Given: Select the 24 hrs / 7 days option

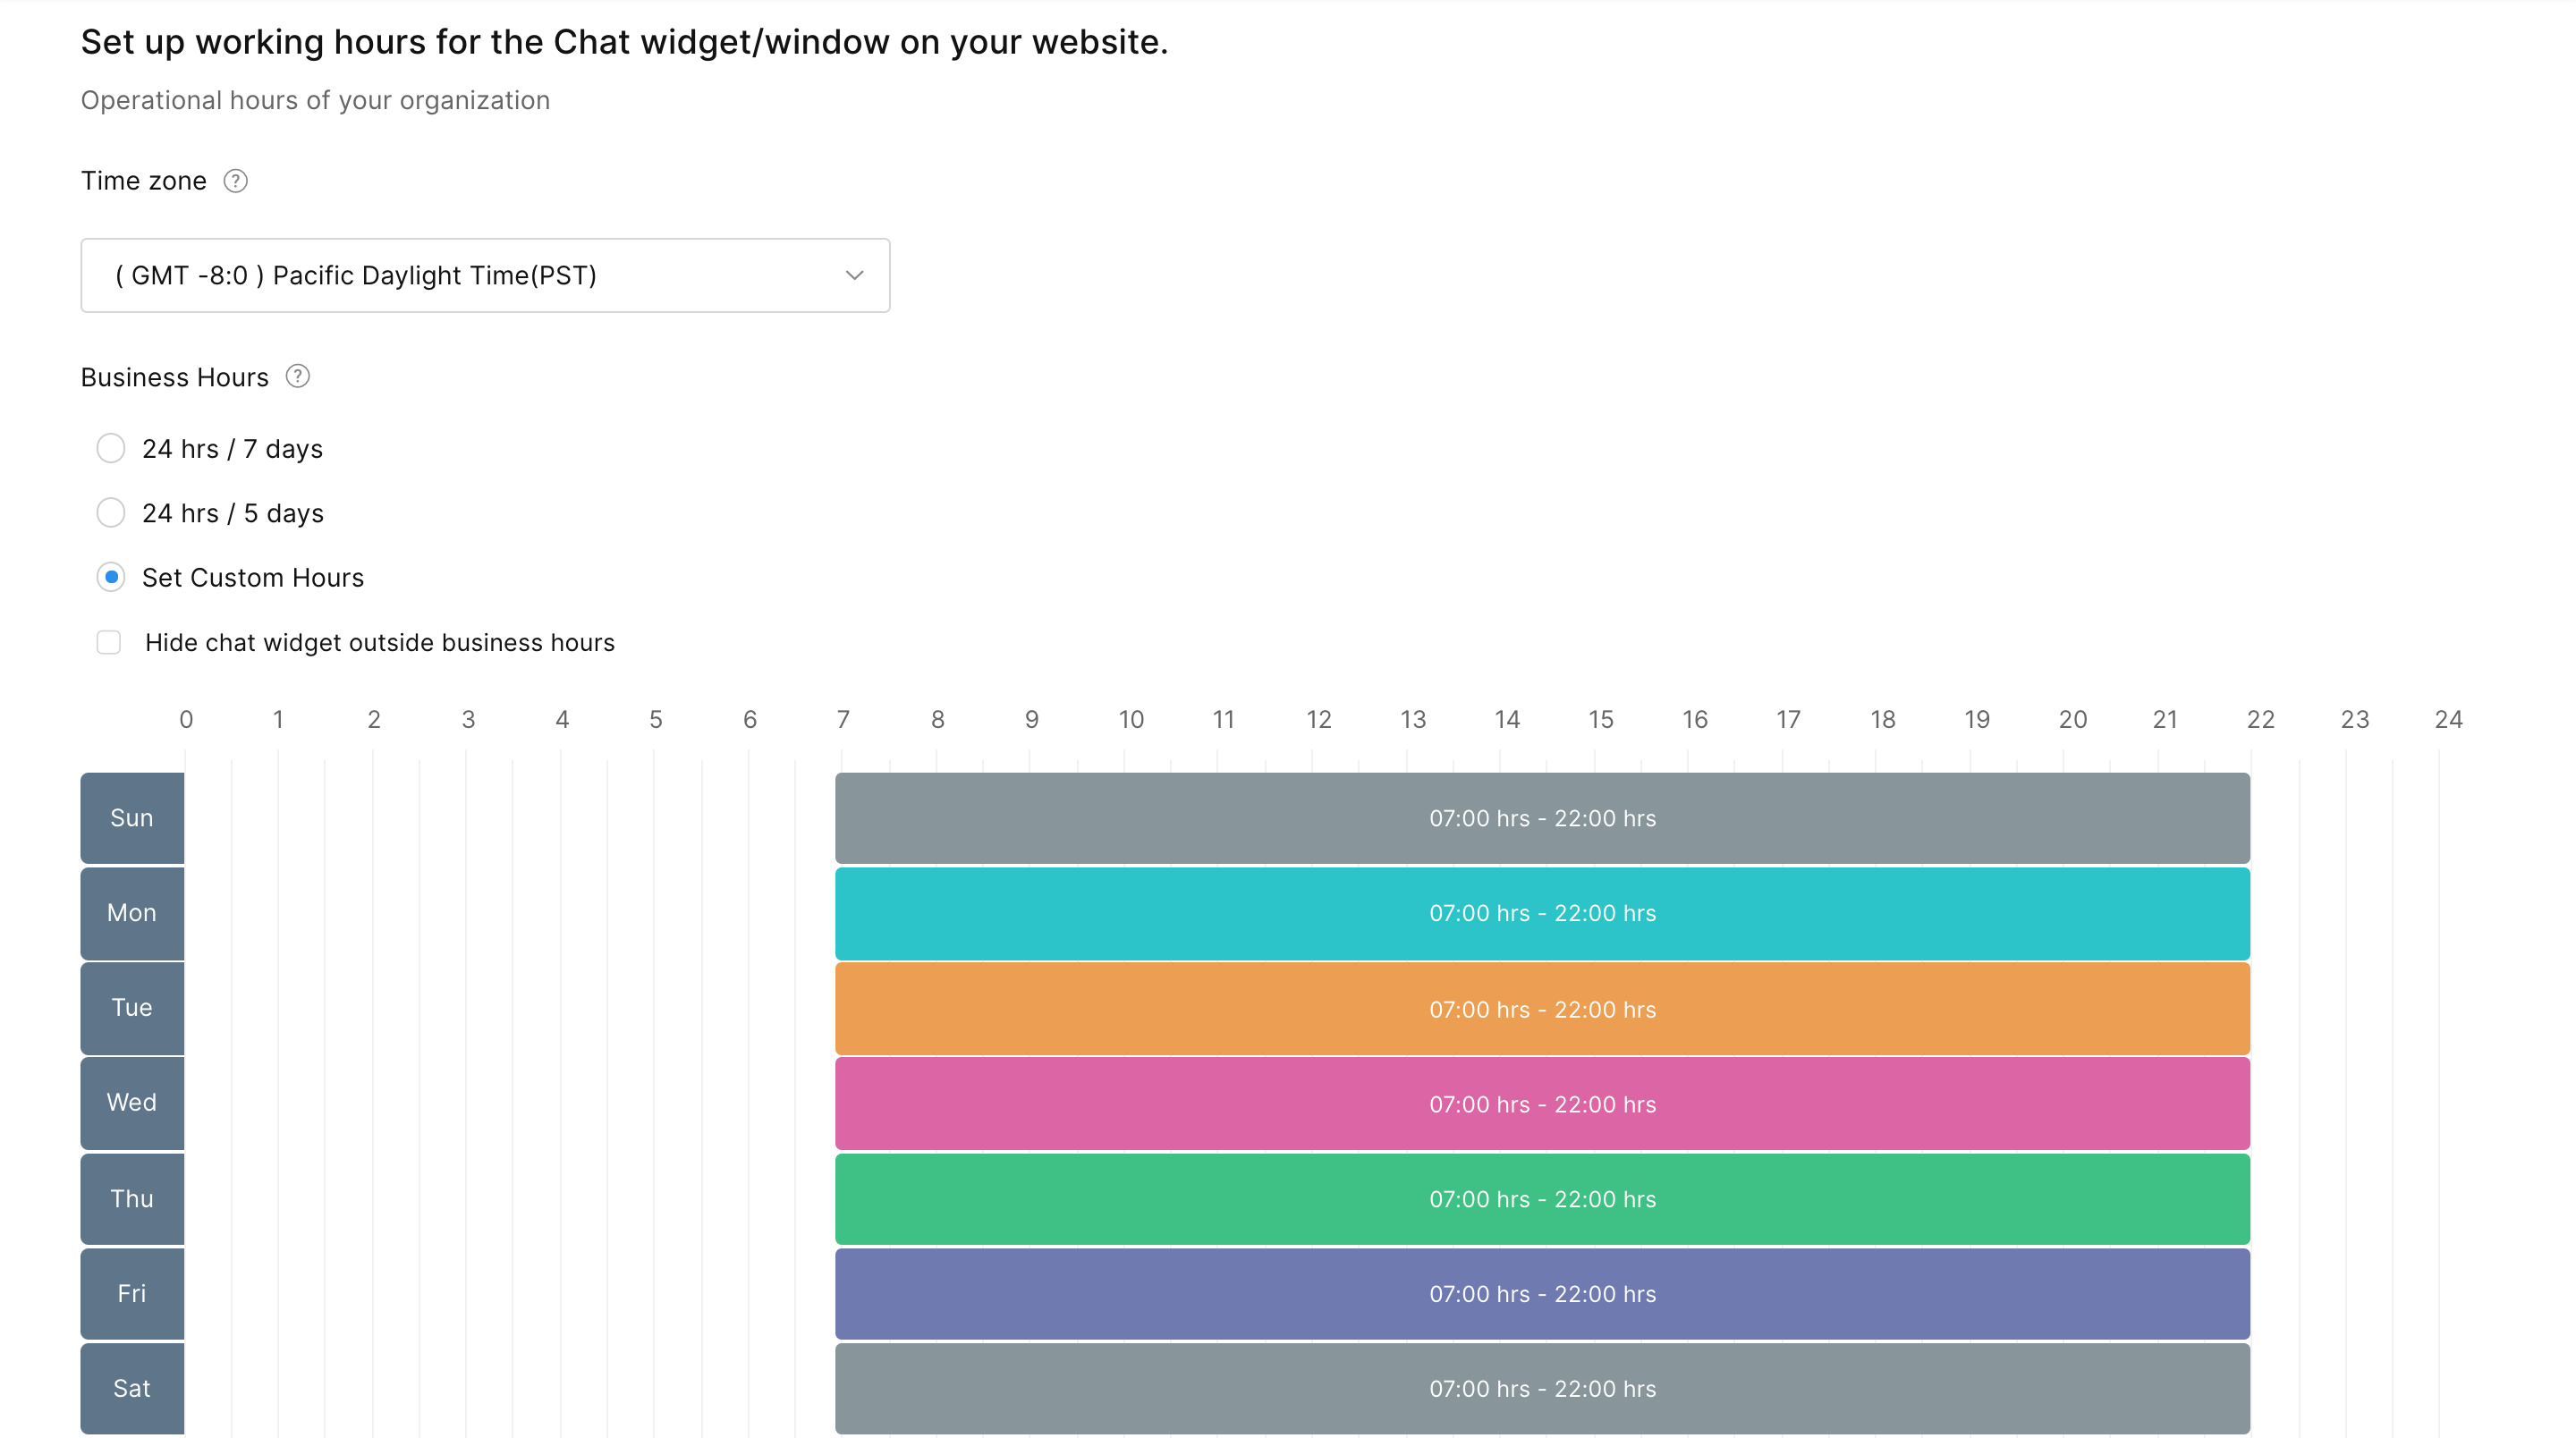Looking at the screenshot, I should [x=111, y=449].
